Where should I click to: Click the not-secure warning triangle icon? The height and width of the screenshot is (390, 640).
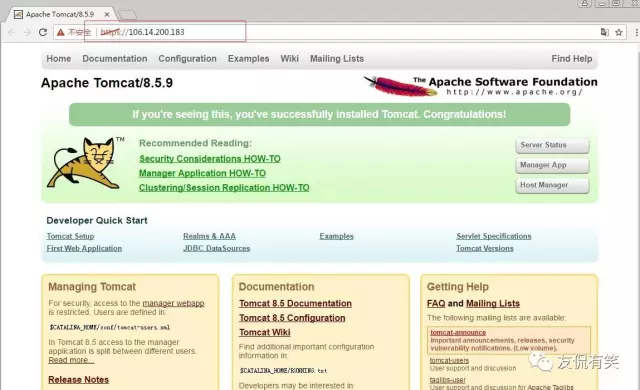click(x=61, y=32)
